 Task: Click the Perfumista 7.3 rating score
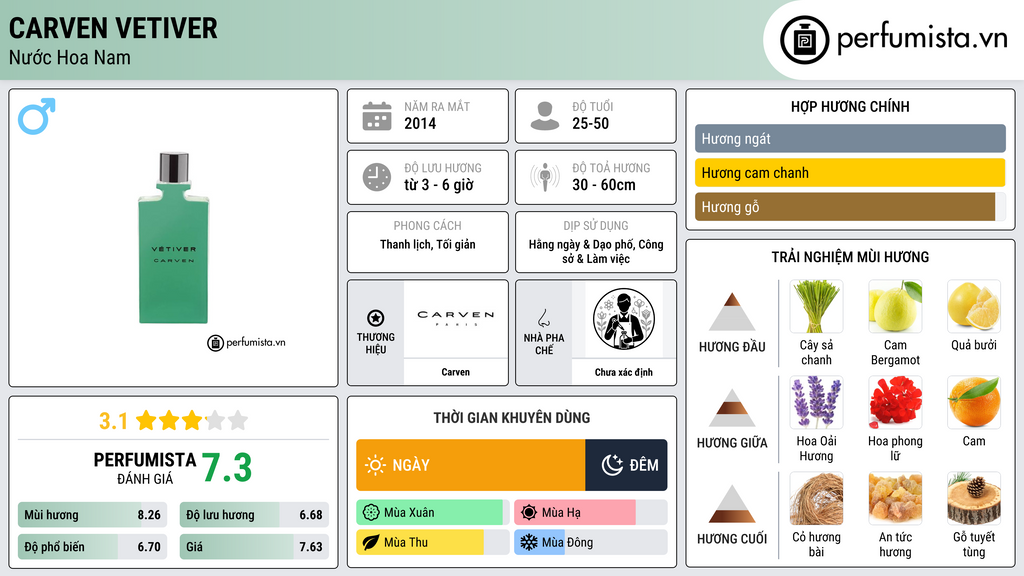(x=227, y=468)
